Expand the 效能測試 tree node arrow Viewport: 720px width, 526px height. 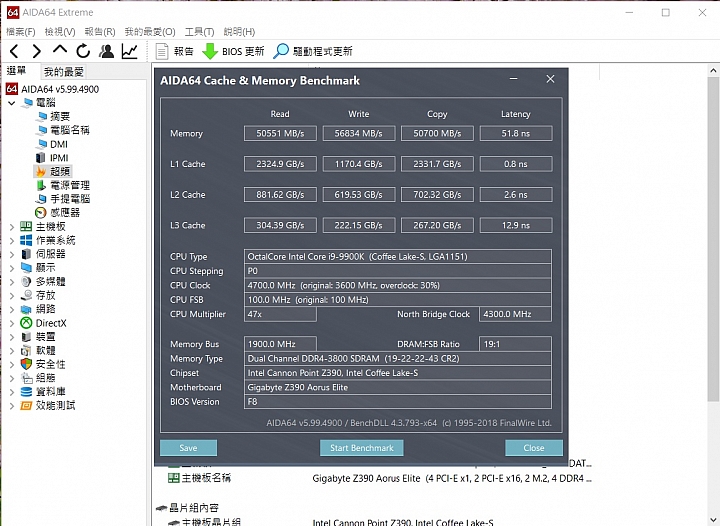tap(12, 405)
